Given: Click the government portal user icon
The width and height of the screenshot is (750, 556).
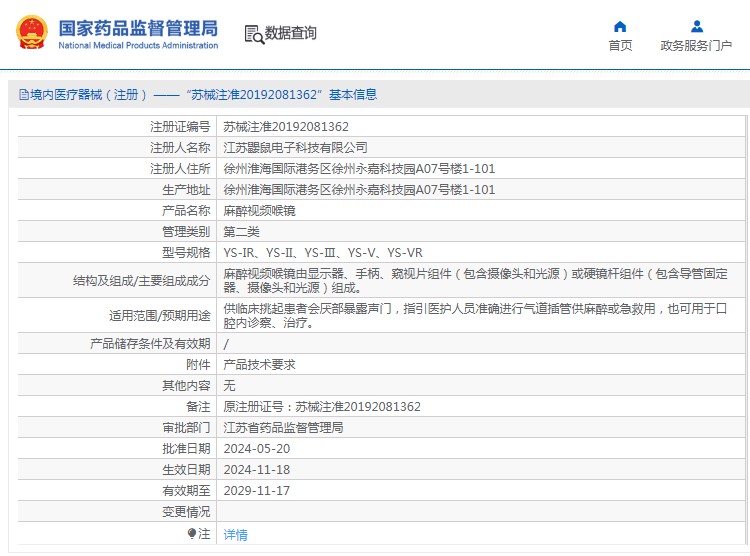Looking at the screenshot, I should click(x=697, y=26).
